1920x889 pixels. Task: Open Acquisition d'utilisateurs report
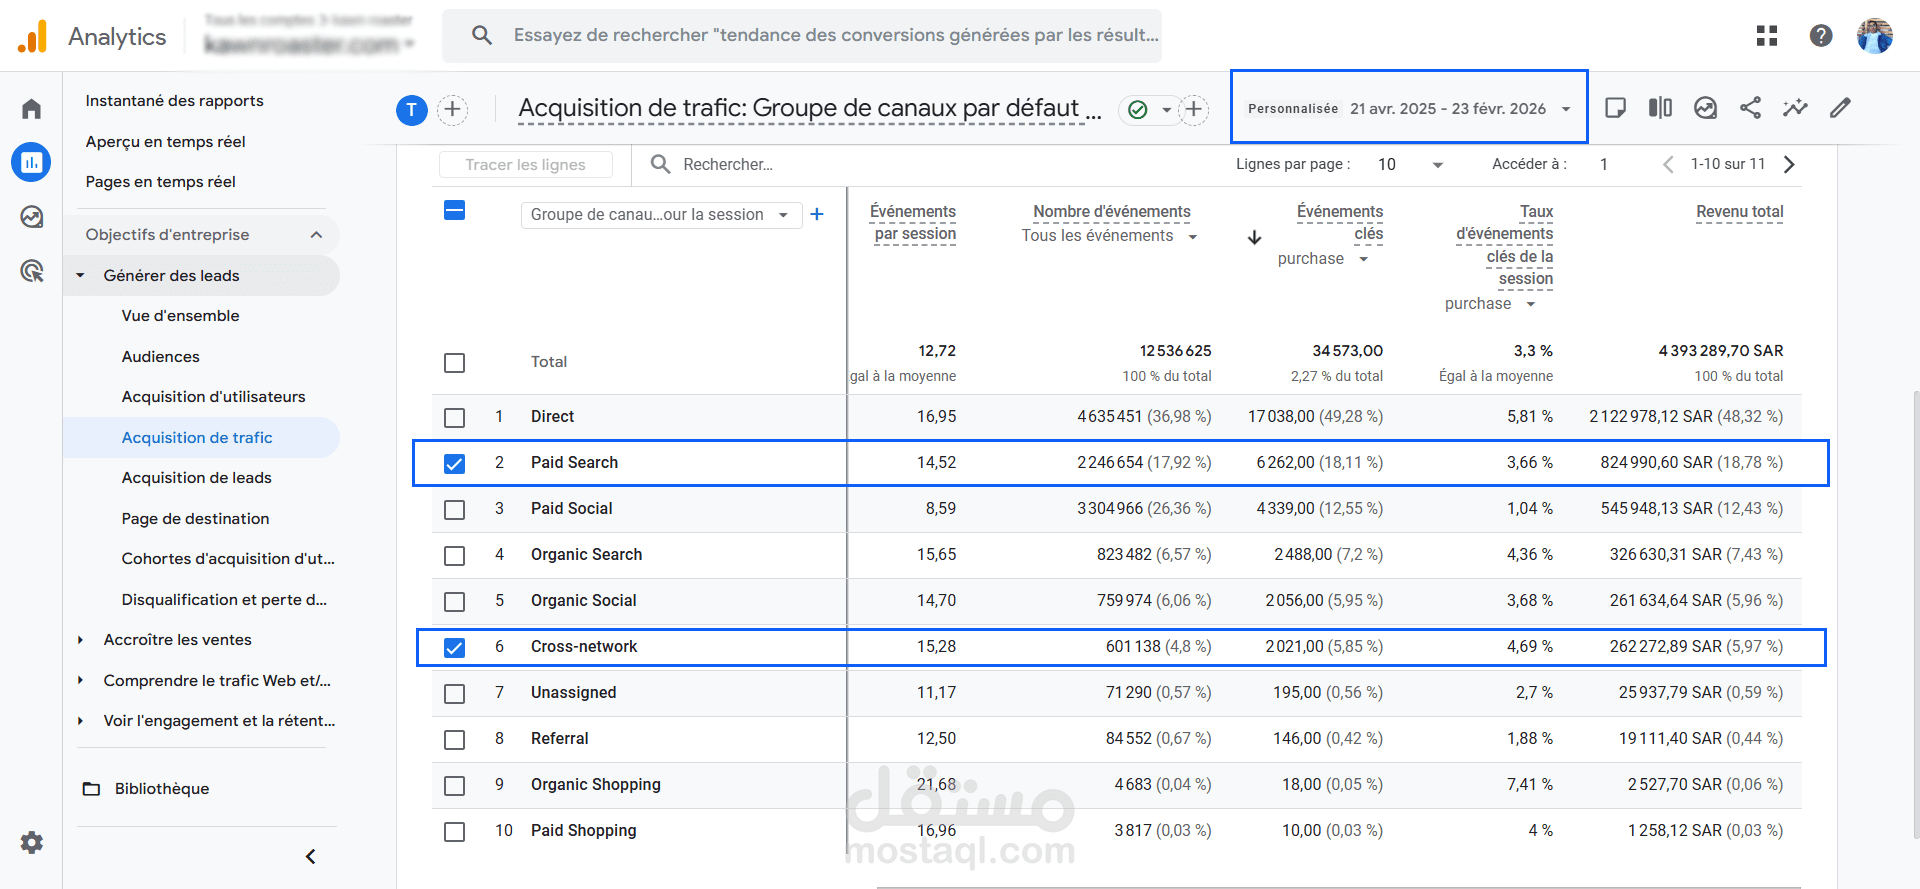point(213,397)
